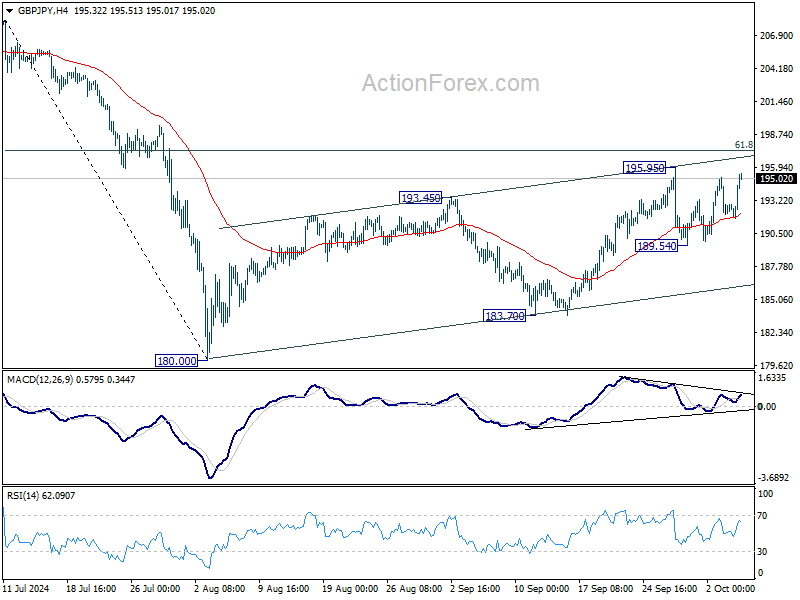Click the 24 Sep 16:00 time label
Screen dimensions: 800x600
[x=669, y=588]
